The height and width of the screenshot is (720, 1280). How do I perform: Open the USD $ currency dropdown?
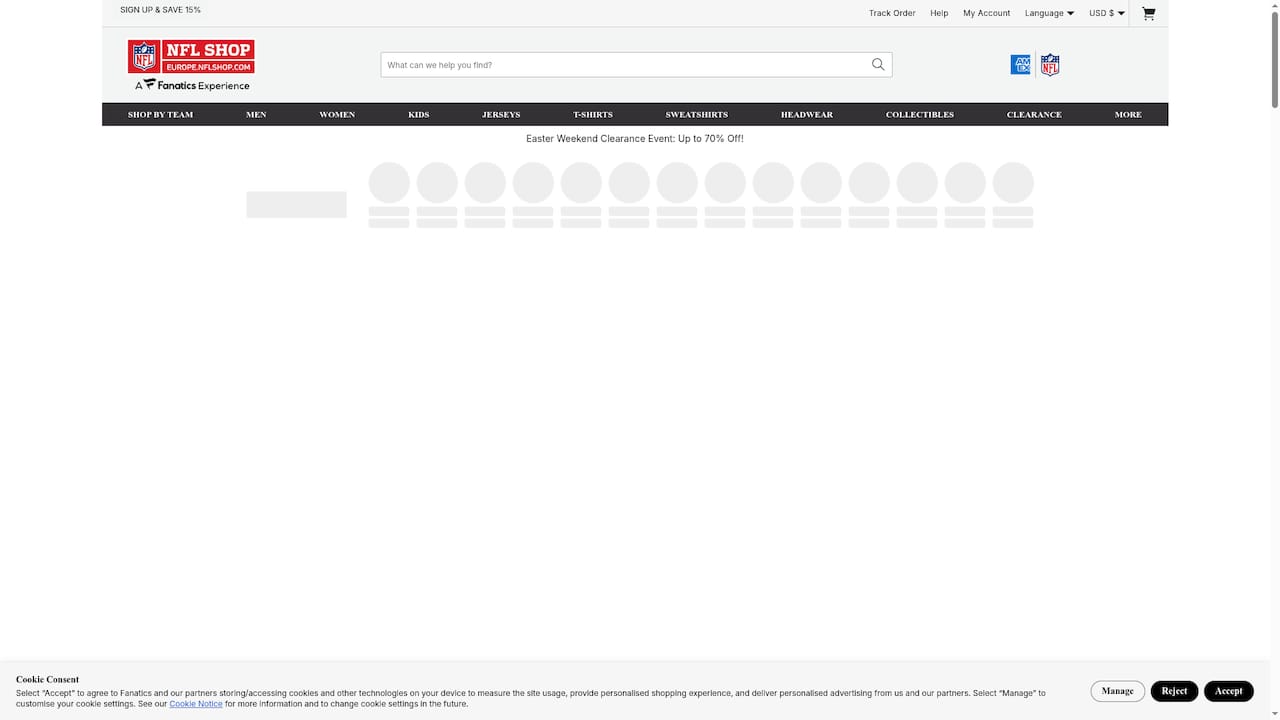tap(1107, 13)
